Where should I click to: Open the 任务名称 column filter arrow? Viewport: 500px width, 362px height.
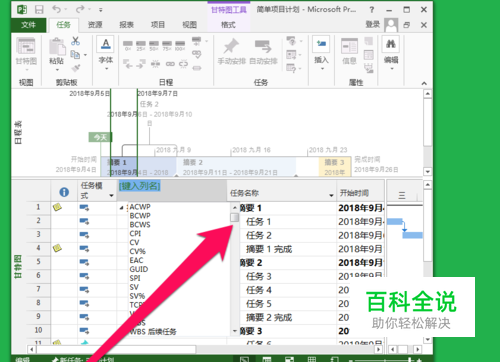click(331, 195)
